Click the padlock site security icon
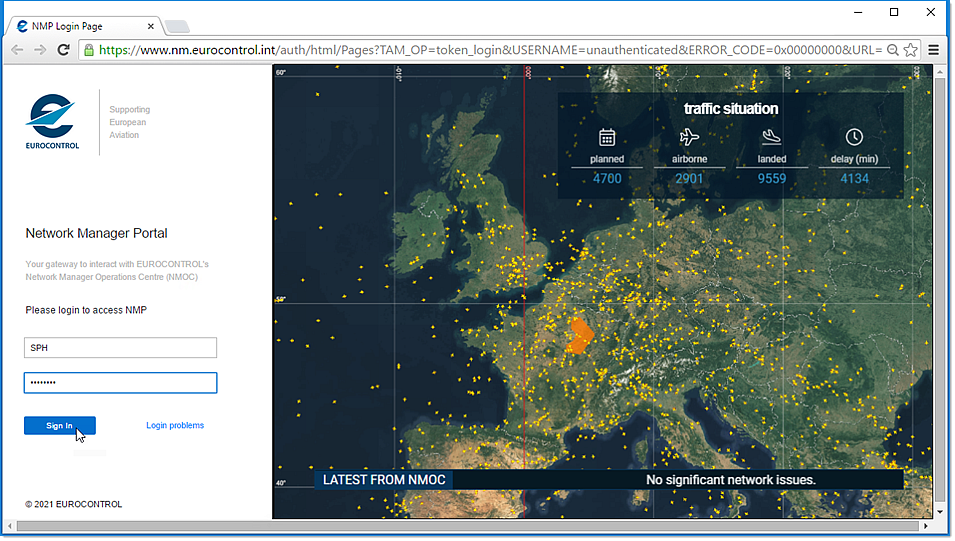This screenshot has height=541, width=955. click(89, 49)
